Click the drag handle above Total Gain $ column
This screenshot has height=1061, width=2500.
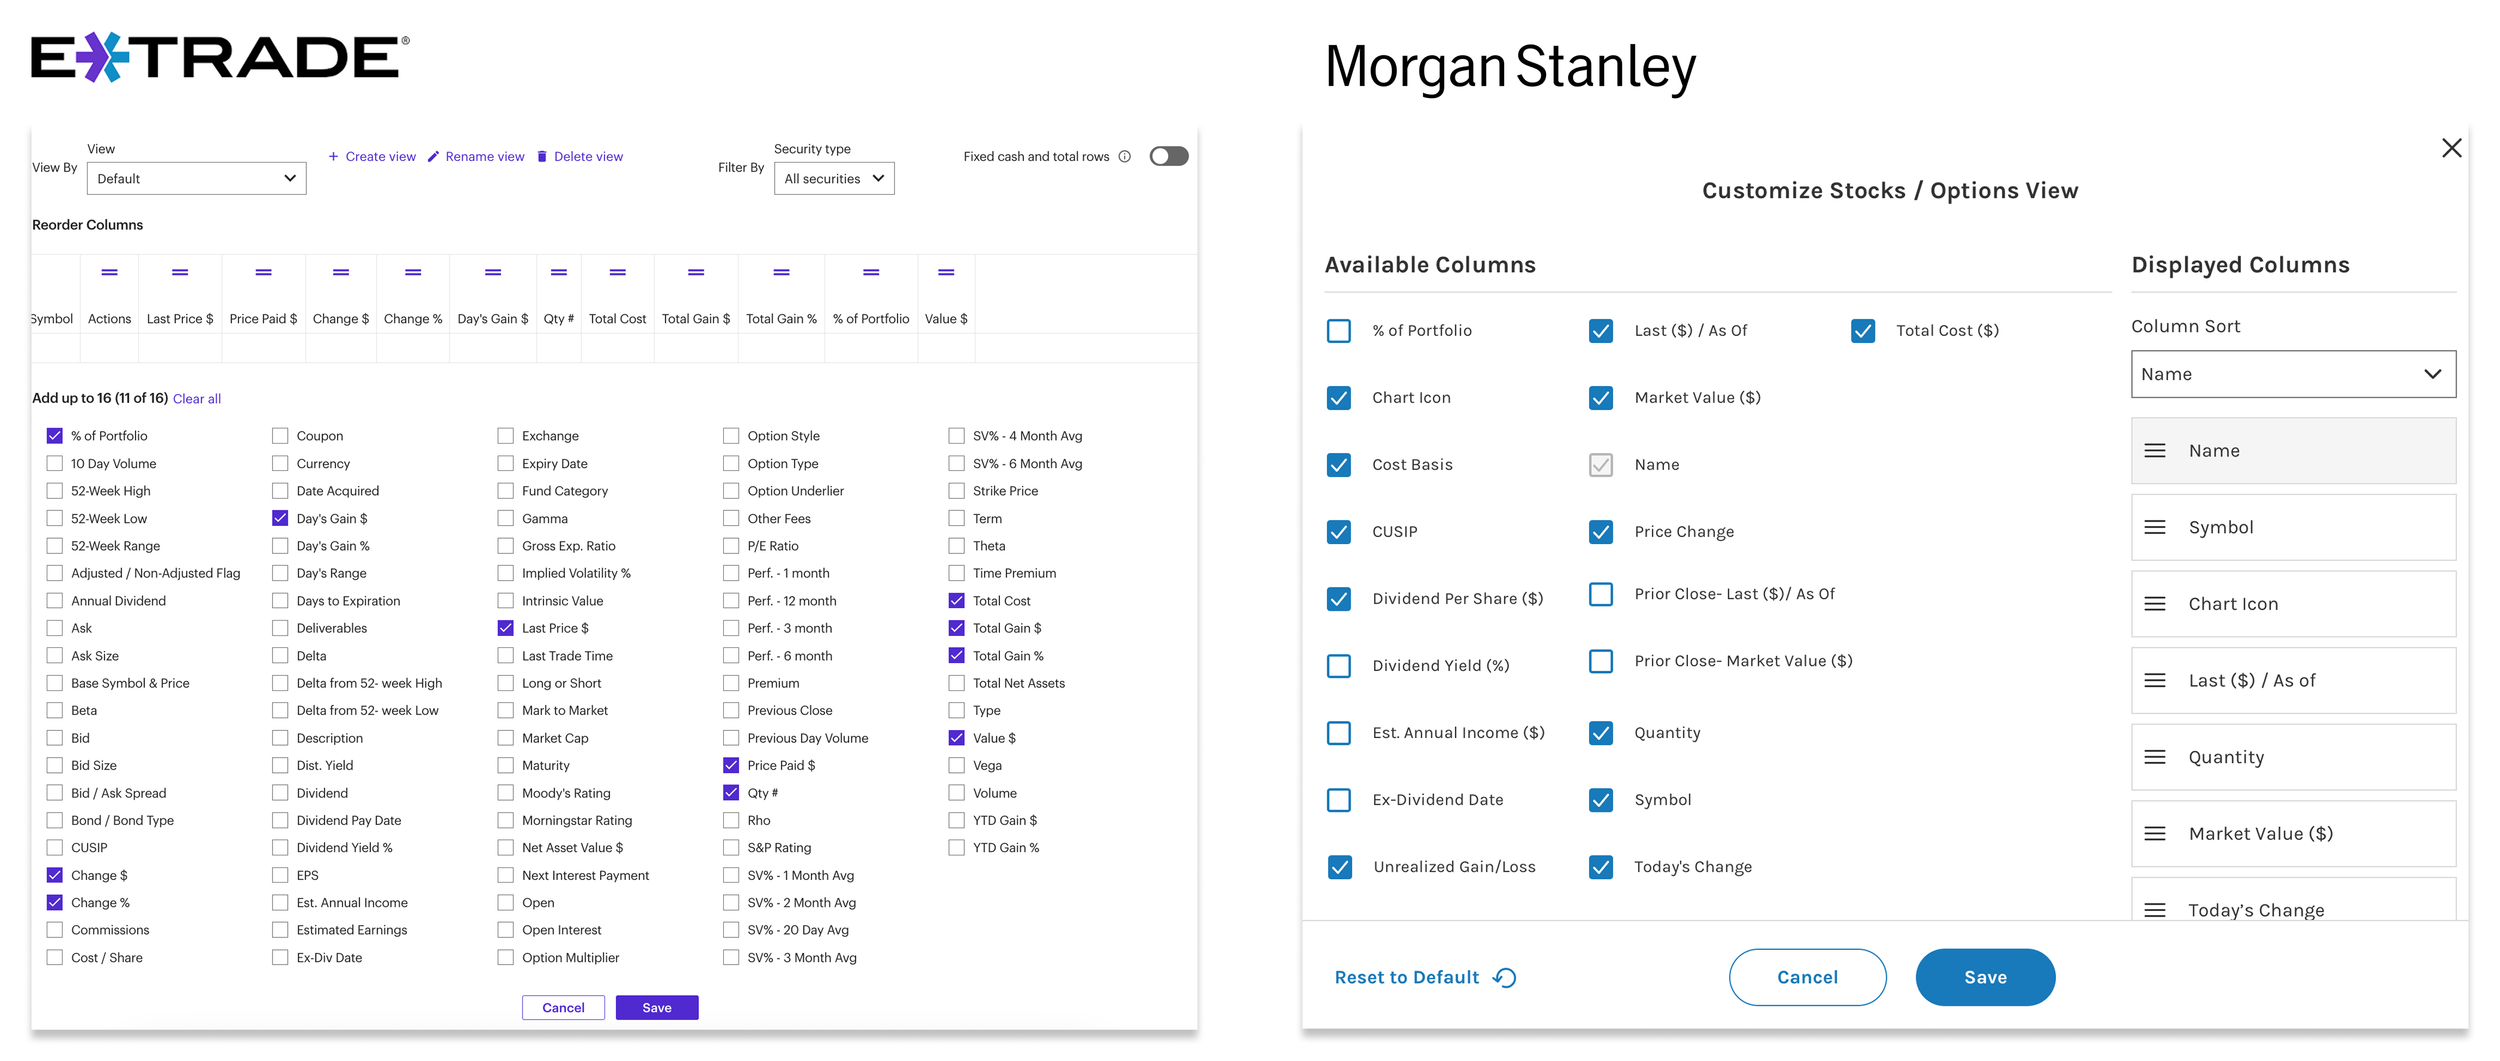[696, 272]
